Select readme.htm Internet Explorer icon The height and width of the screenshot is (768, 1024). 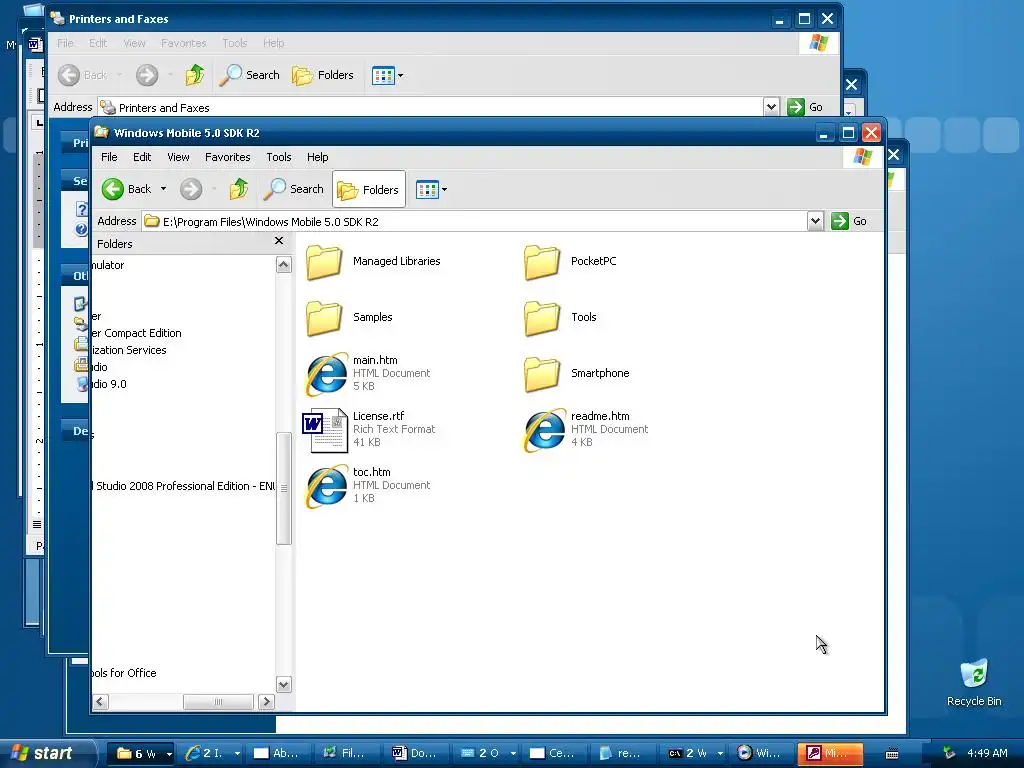(x=544, y=430)
